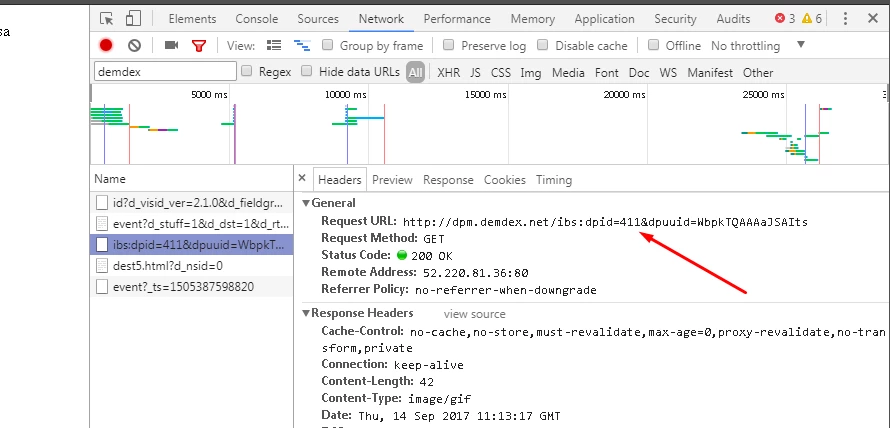
Task: Filter requests by JS
Action: coord(475,73)
